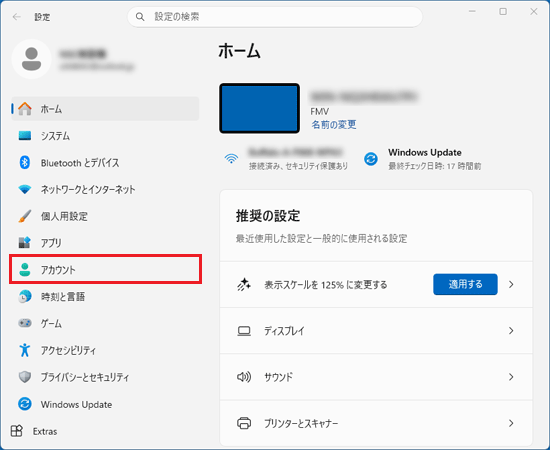Click the アプリ label in the sidebar

(x=51, y=243)
